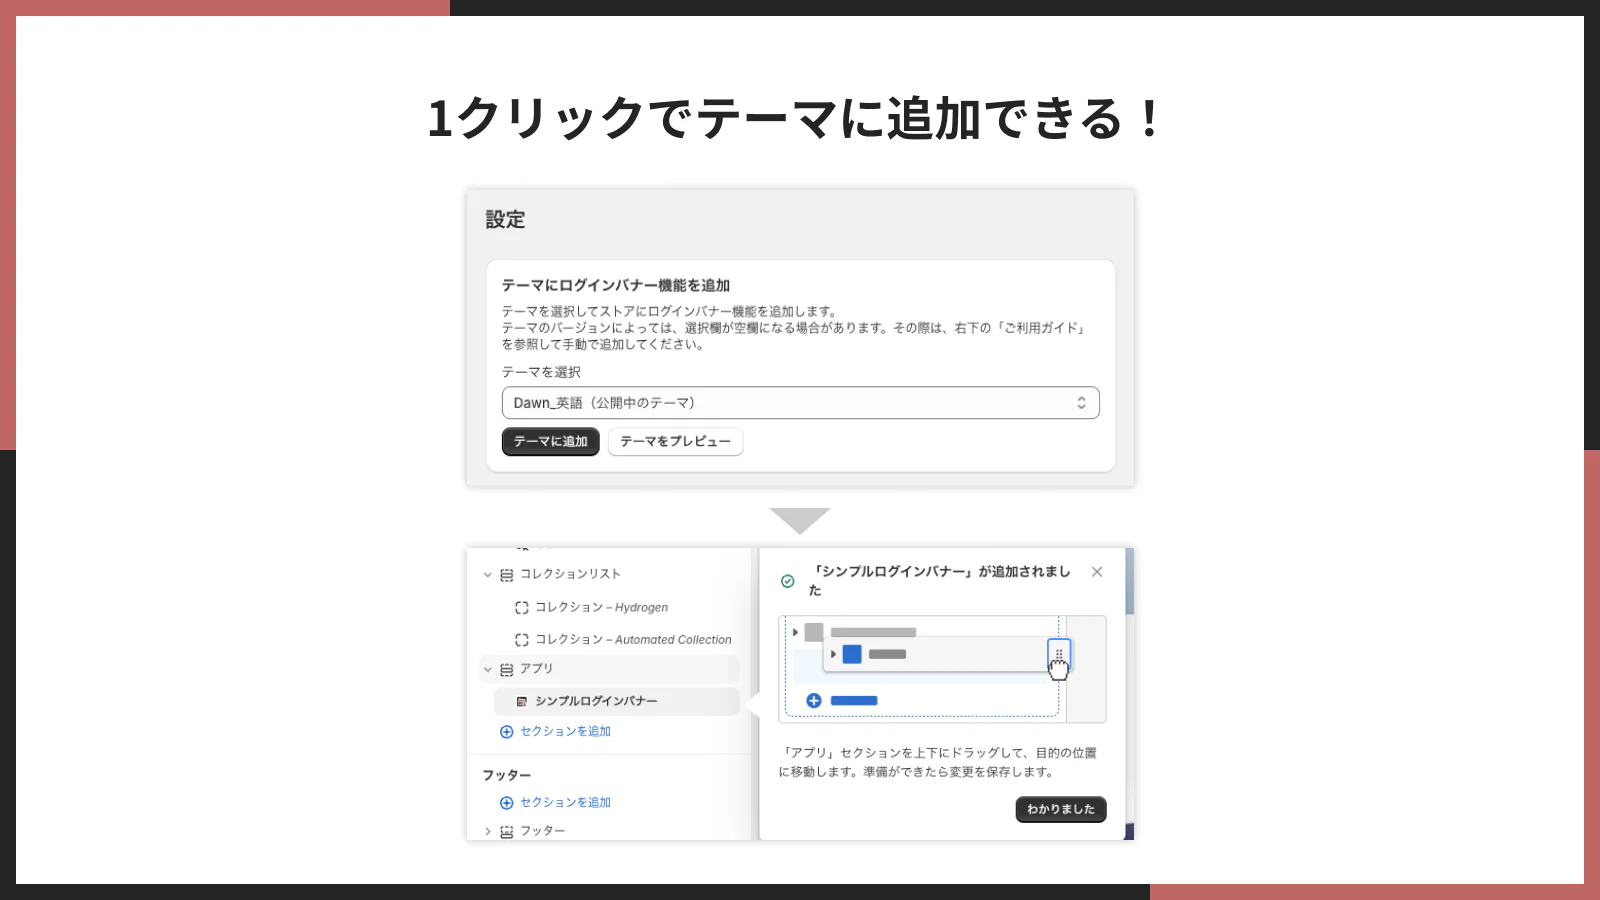Collapse the コレクションリスト section
This screenshot has height=900, width=1600.
tap(488, 575)
